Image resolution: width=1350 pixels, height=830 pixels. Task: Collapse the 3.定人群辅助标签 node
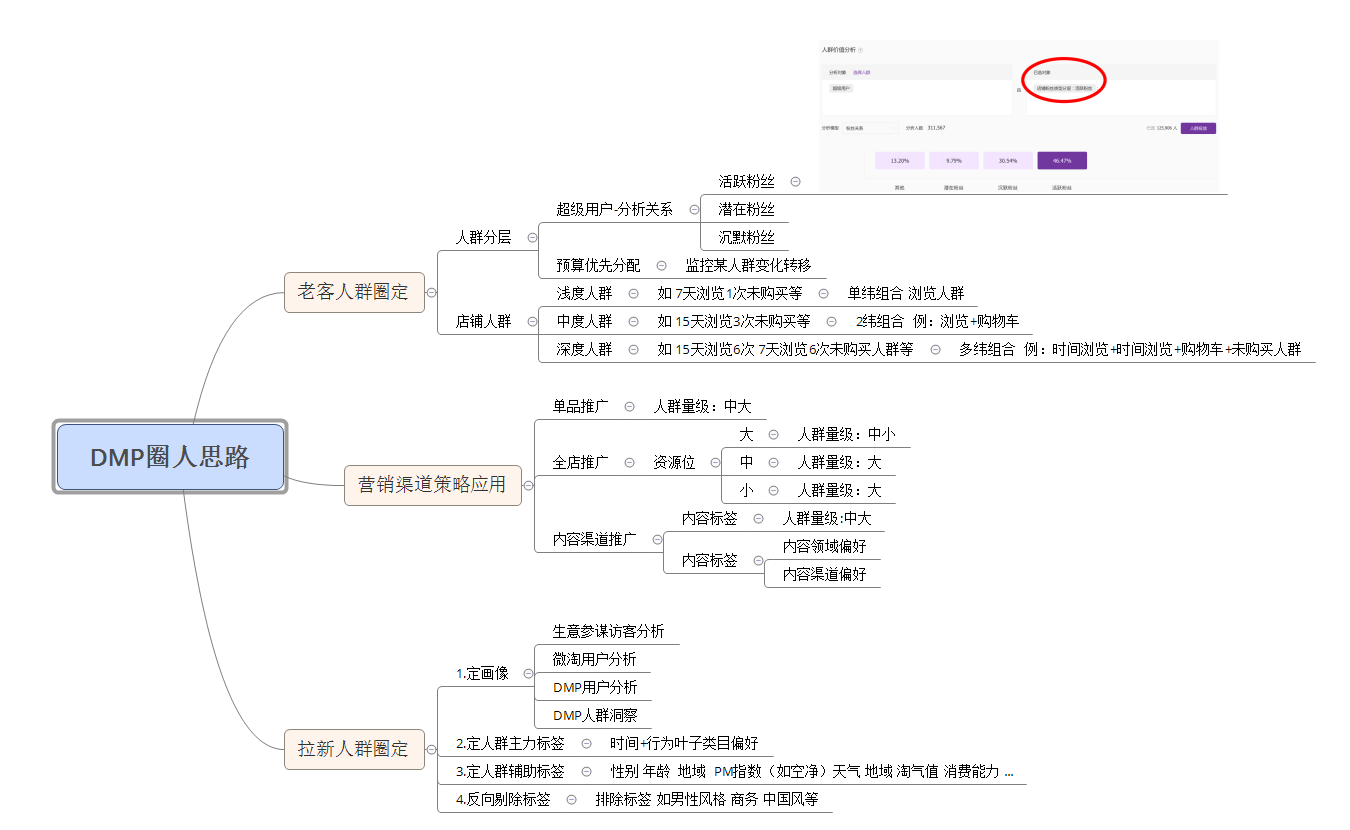[x=586, y=772]
